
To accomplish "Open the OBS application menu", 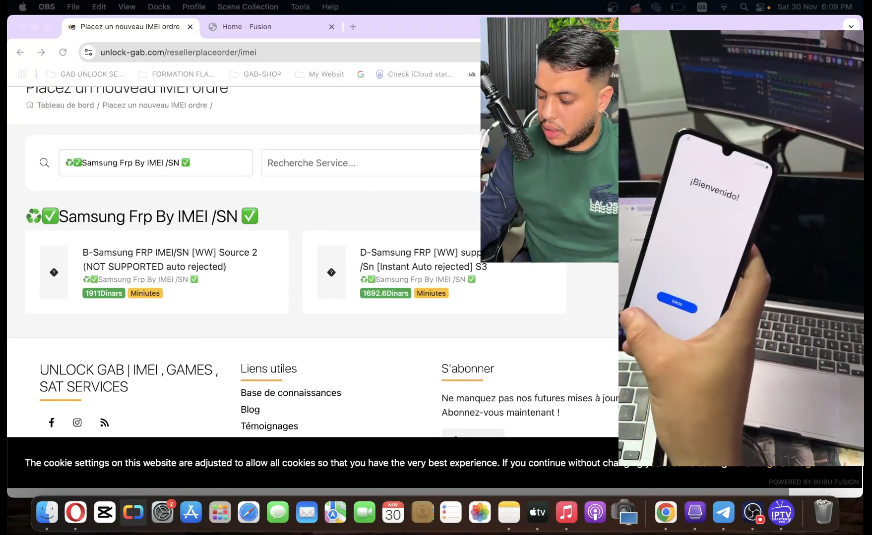I will coord(47,7).
